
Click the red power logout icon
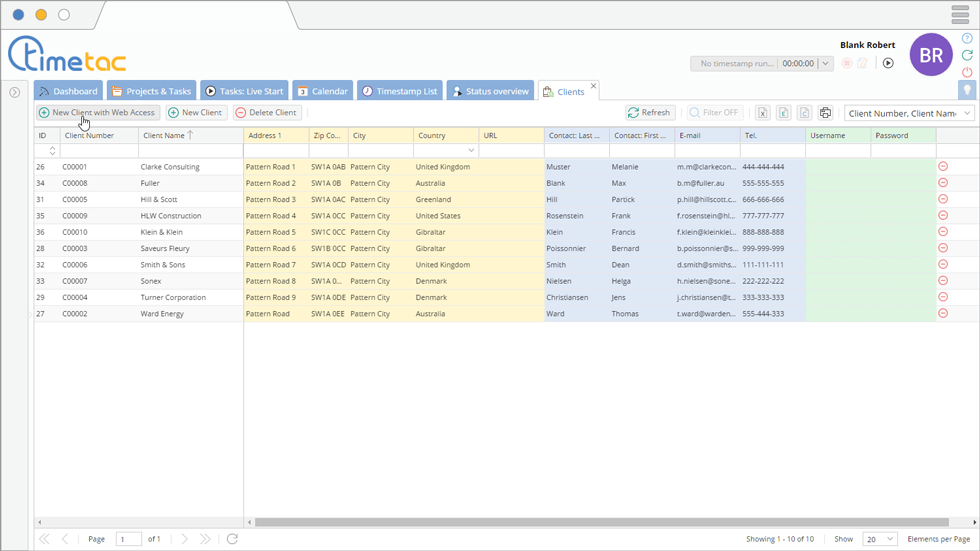[967, 72]
